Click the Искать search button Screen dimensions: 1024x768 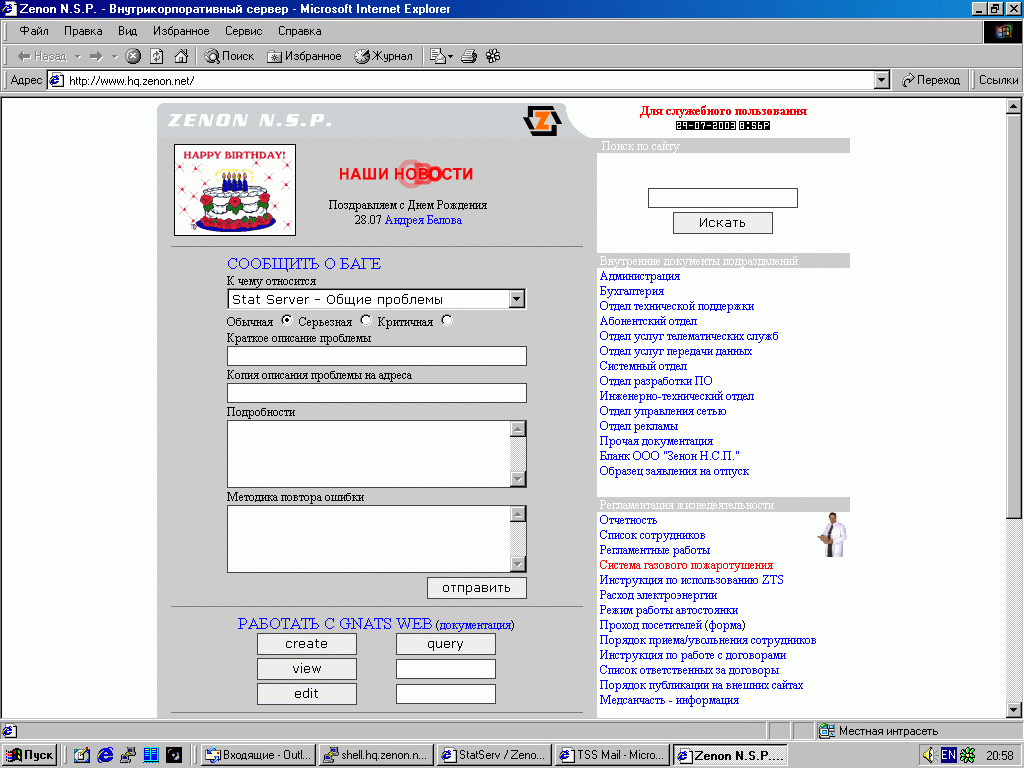click(722, 223)
